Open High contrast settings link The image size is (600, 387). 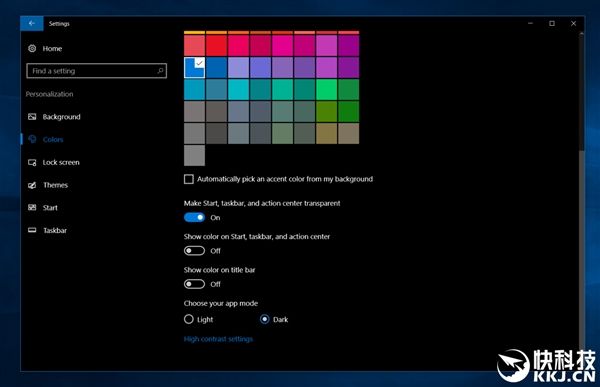(218, 339)
